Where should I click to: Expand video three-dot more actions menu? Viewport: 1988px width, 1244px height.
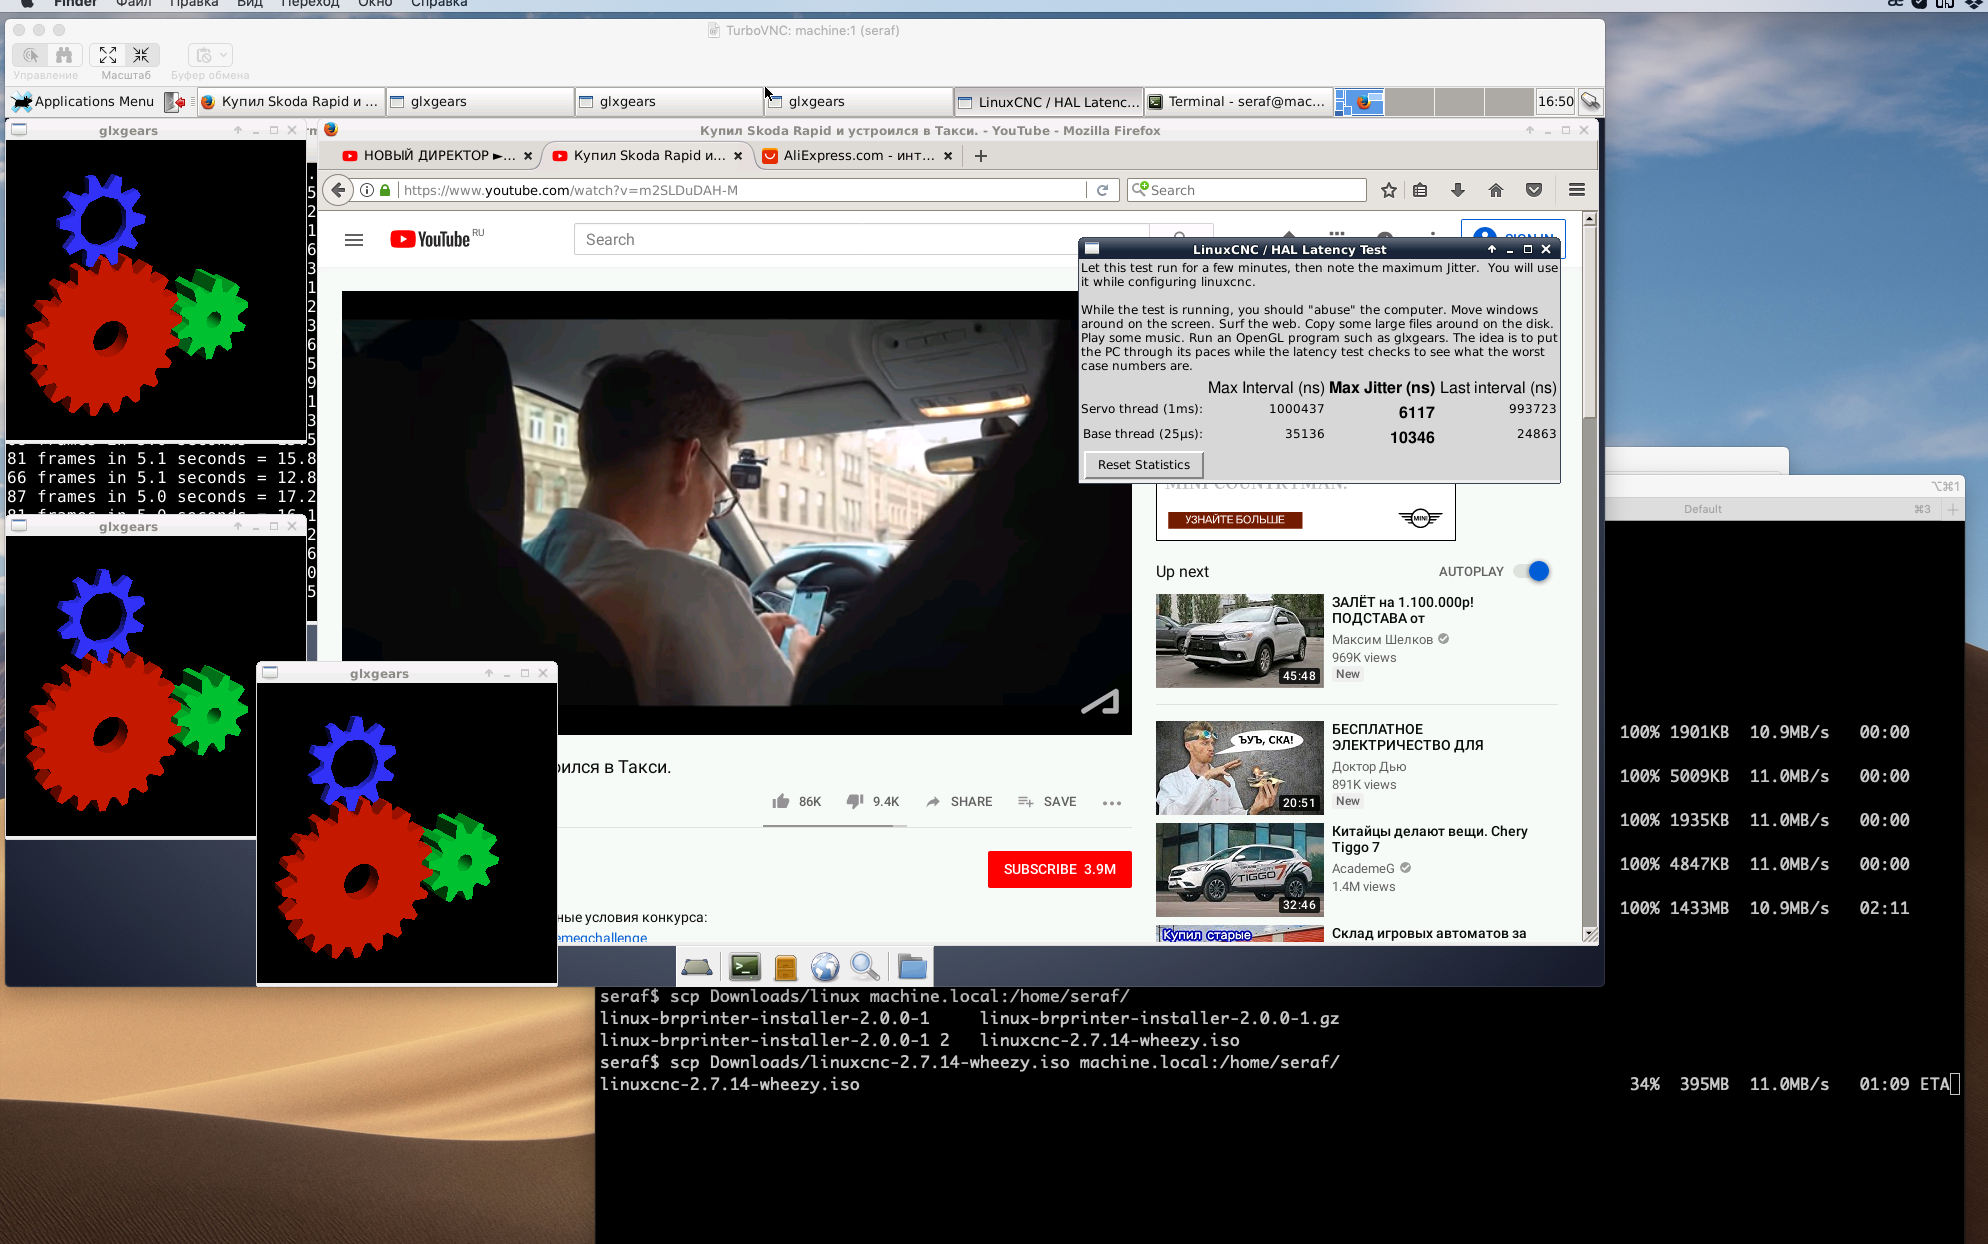pos(1111,802)
